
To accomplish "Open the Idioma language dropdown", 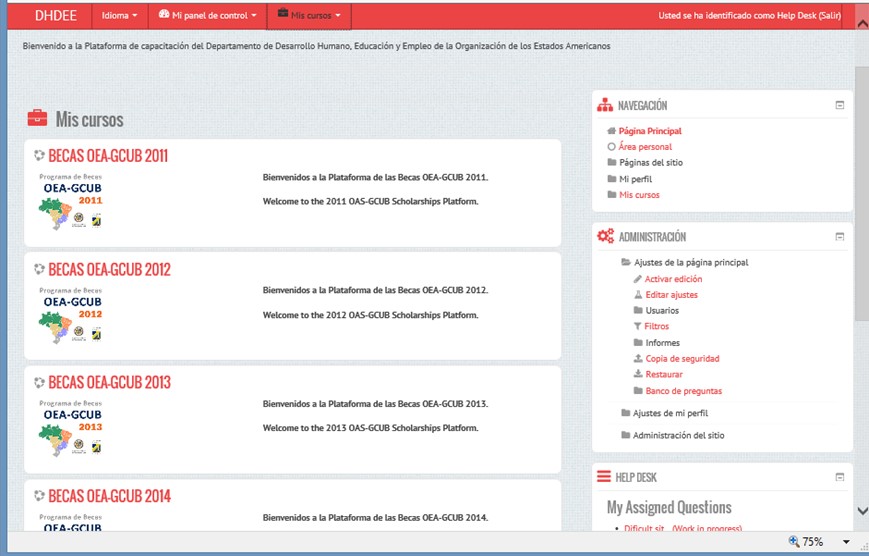I will [119, 16].
